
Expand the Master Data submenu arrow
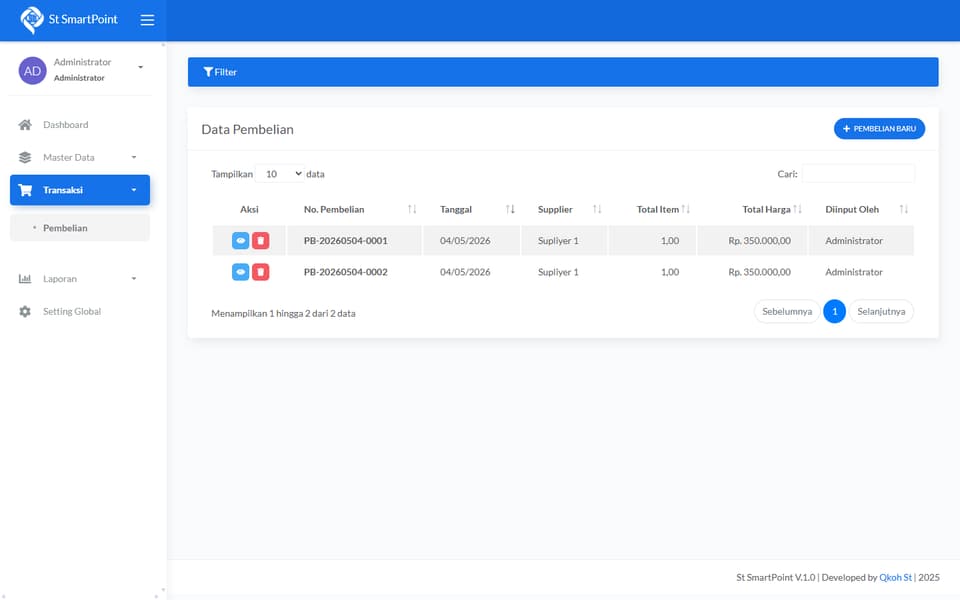[x=134, y=157]
